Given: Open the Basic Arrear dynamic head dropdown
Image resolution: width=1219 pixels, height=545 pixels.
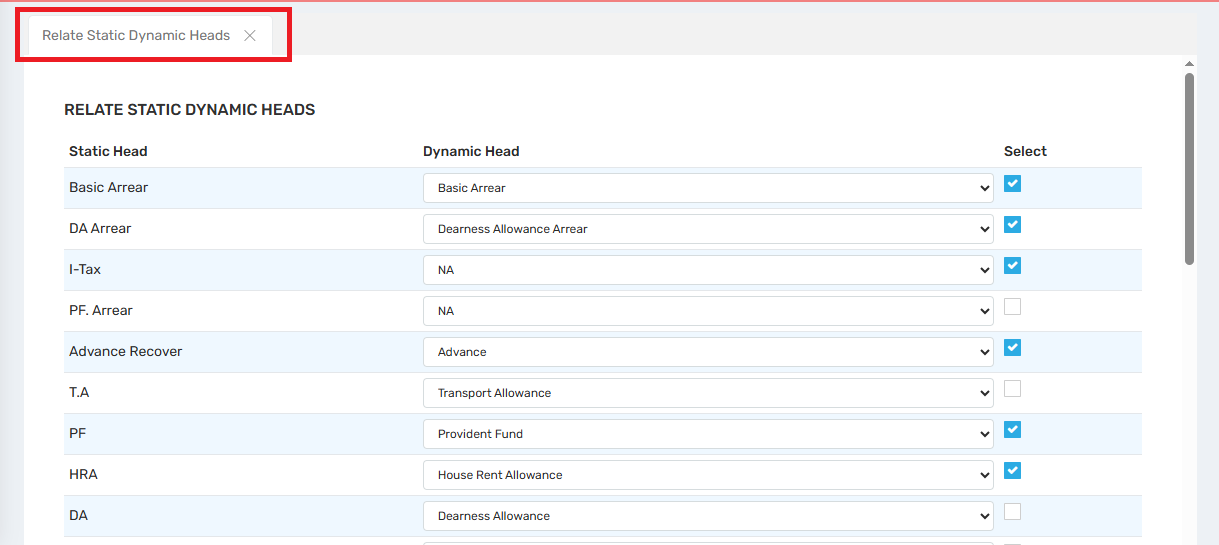Looking at the screenshot, I should 708,188.
